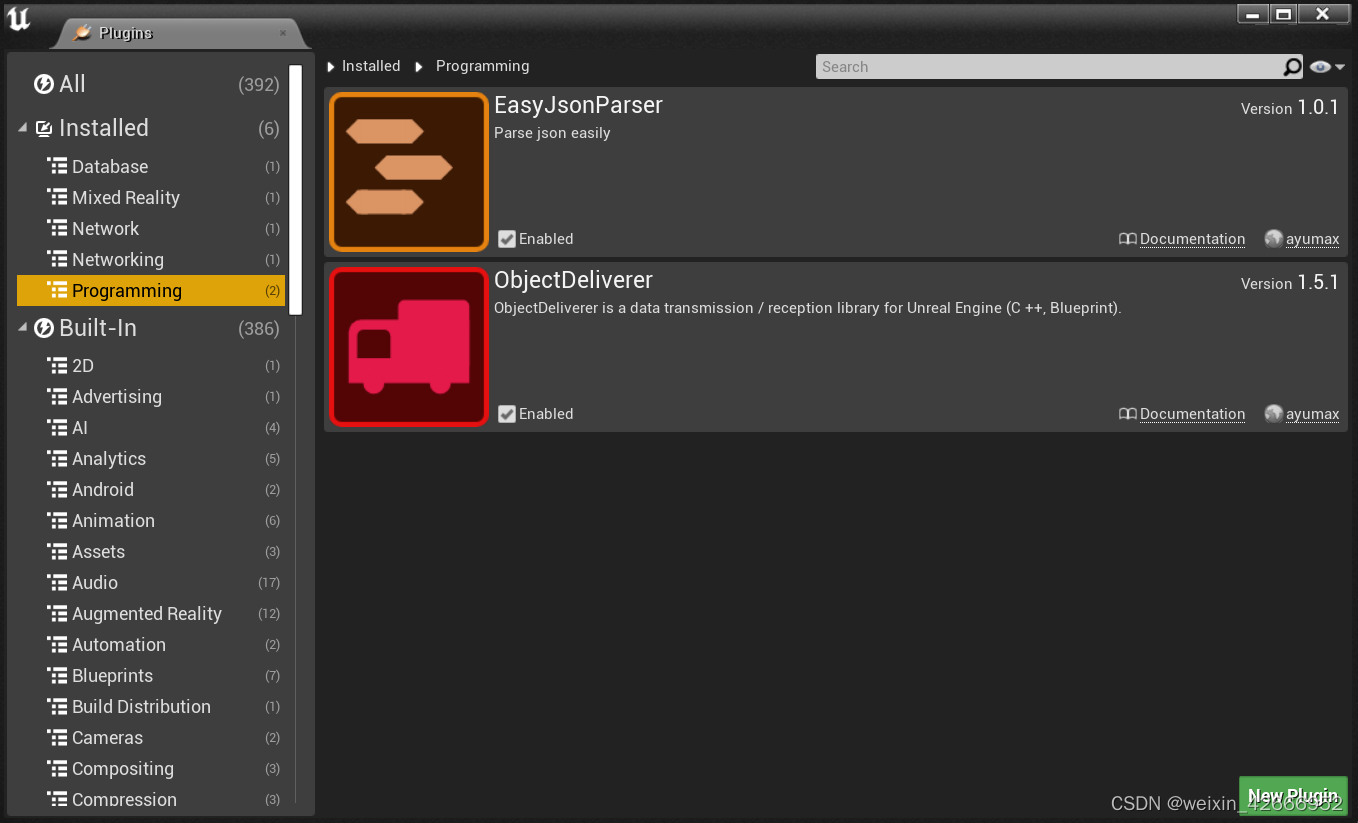This screenshot has height=823, width=1358.
Task: Uncheck Enabled for ObjectDeliverer
Action: click(x=507, y=413)
